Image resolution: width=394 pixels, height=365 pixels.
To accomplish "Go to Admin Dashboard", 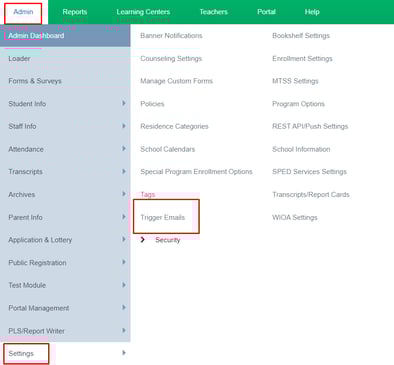I will coord(36,36).
